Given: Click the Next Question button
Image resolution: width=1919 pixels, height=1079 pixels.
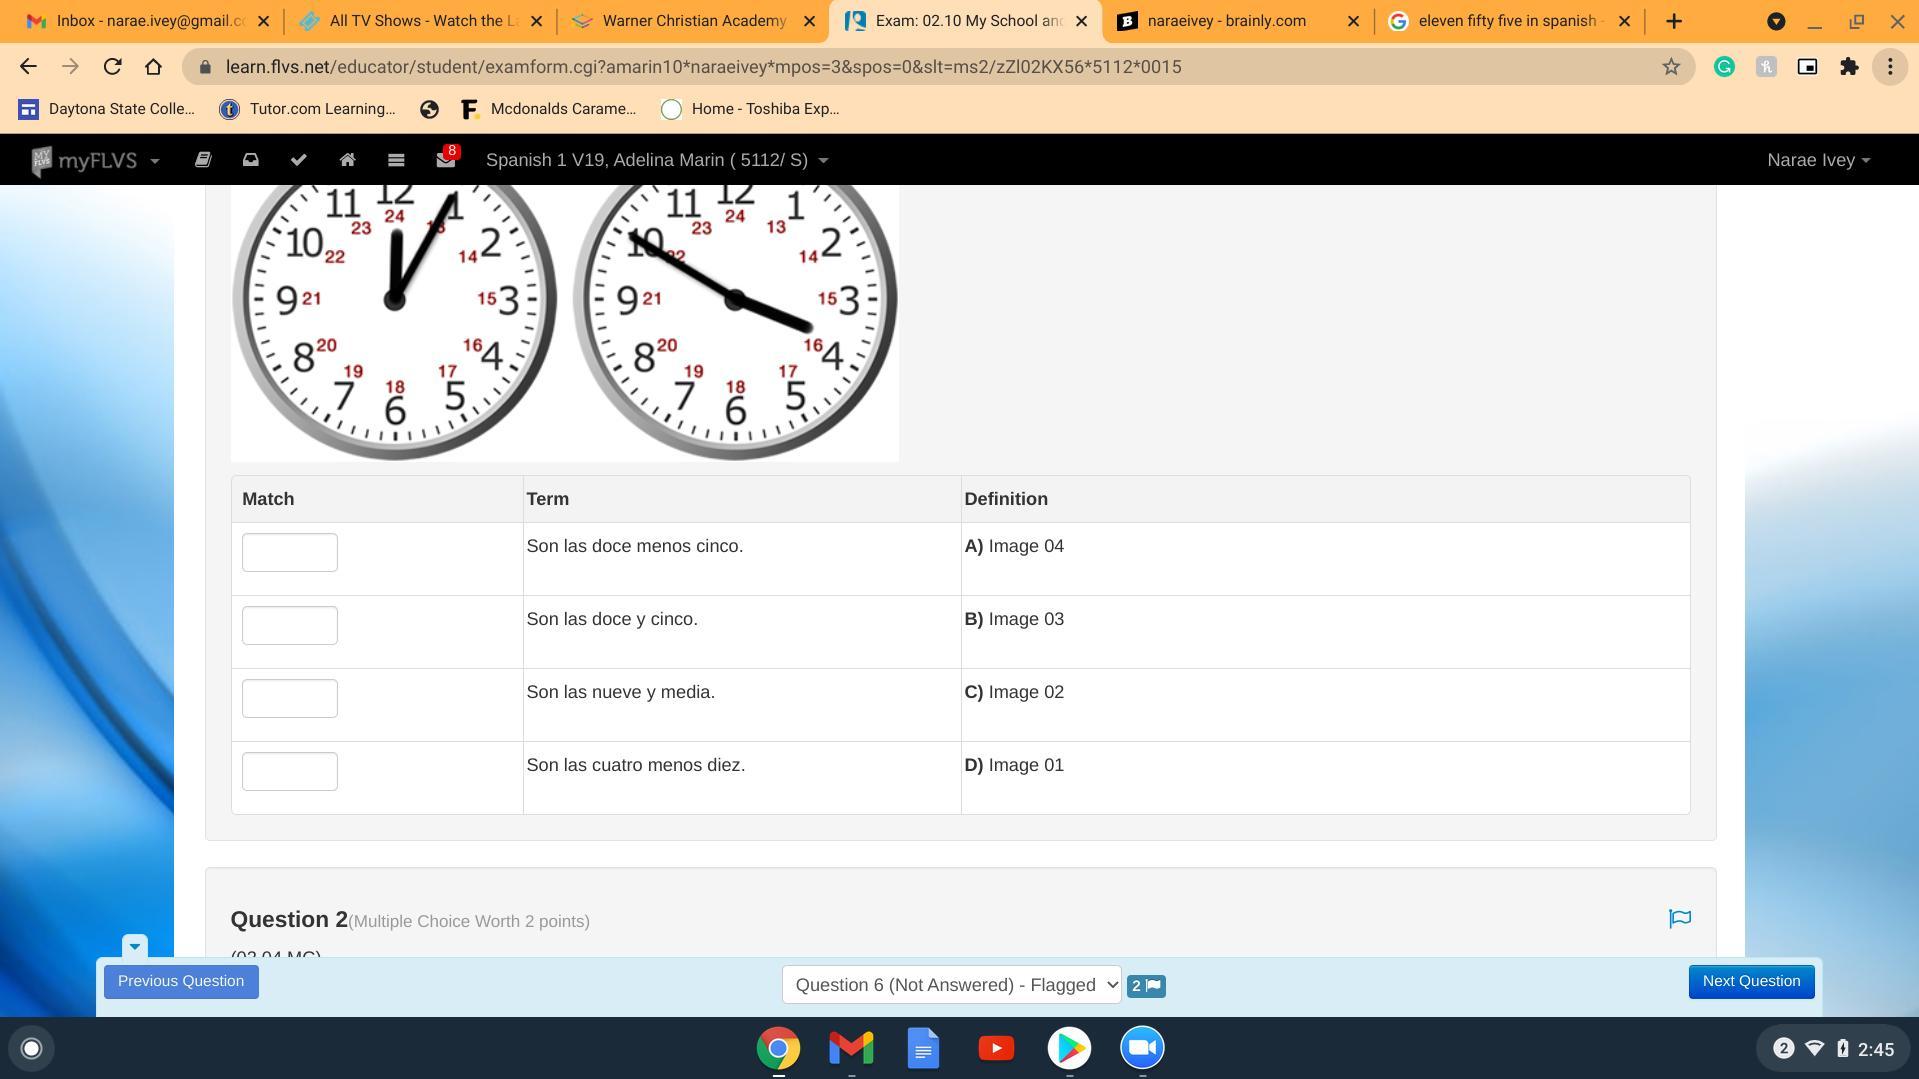Looking at the screenshot, I should (x=1751, y=981).
